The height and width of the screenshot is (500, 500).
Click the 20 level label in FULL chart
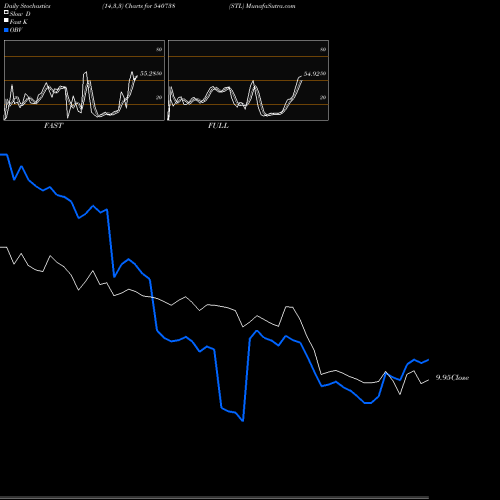323,97
